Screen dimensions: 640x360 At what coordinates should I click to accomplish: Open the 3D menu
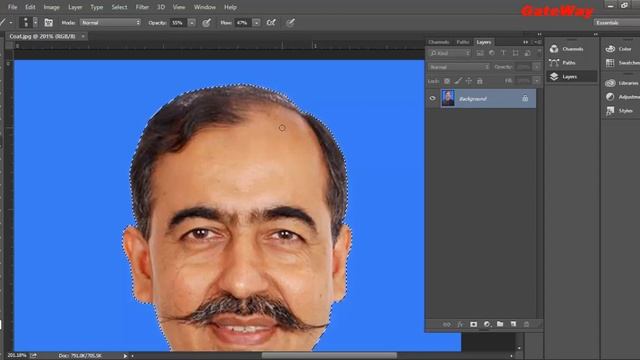coord(161,7)
